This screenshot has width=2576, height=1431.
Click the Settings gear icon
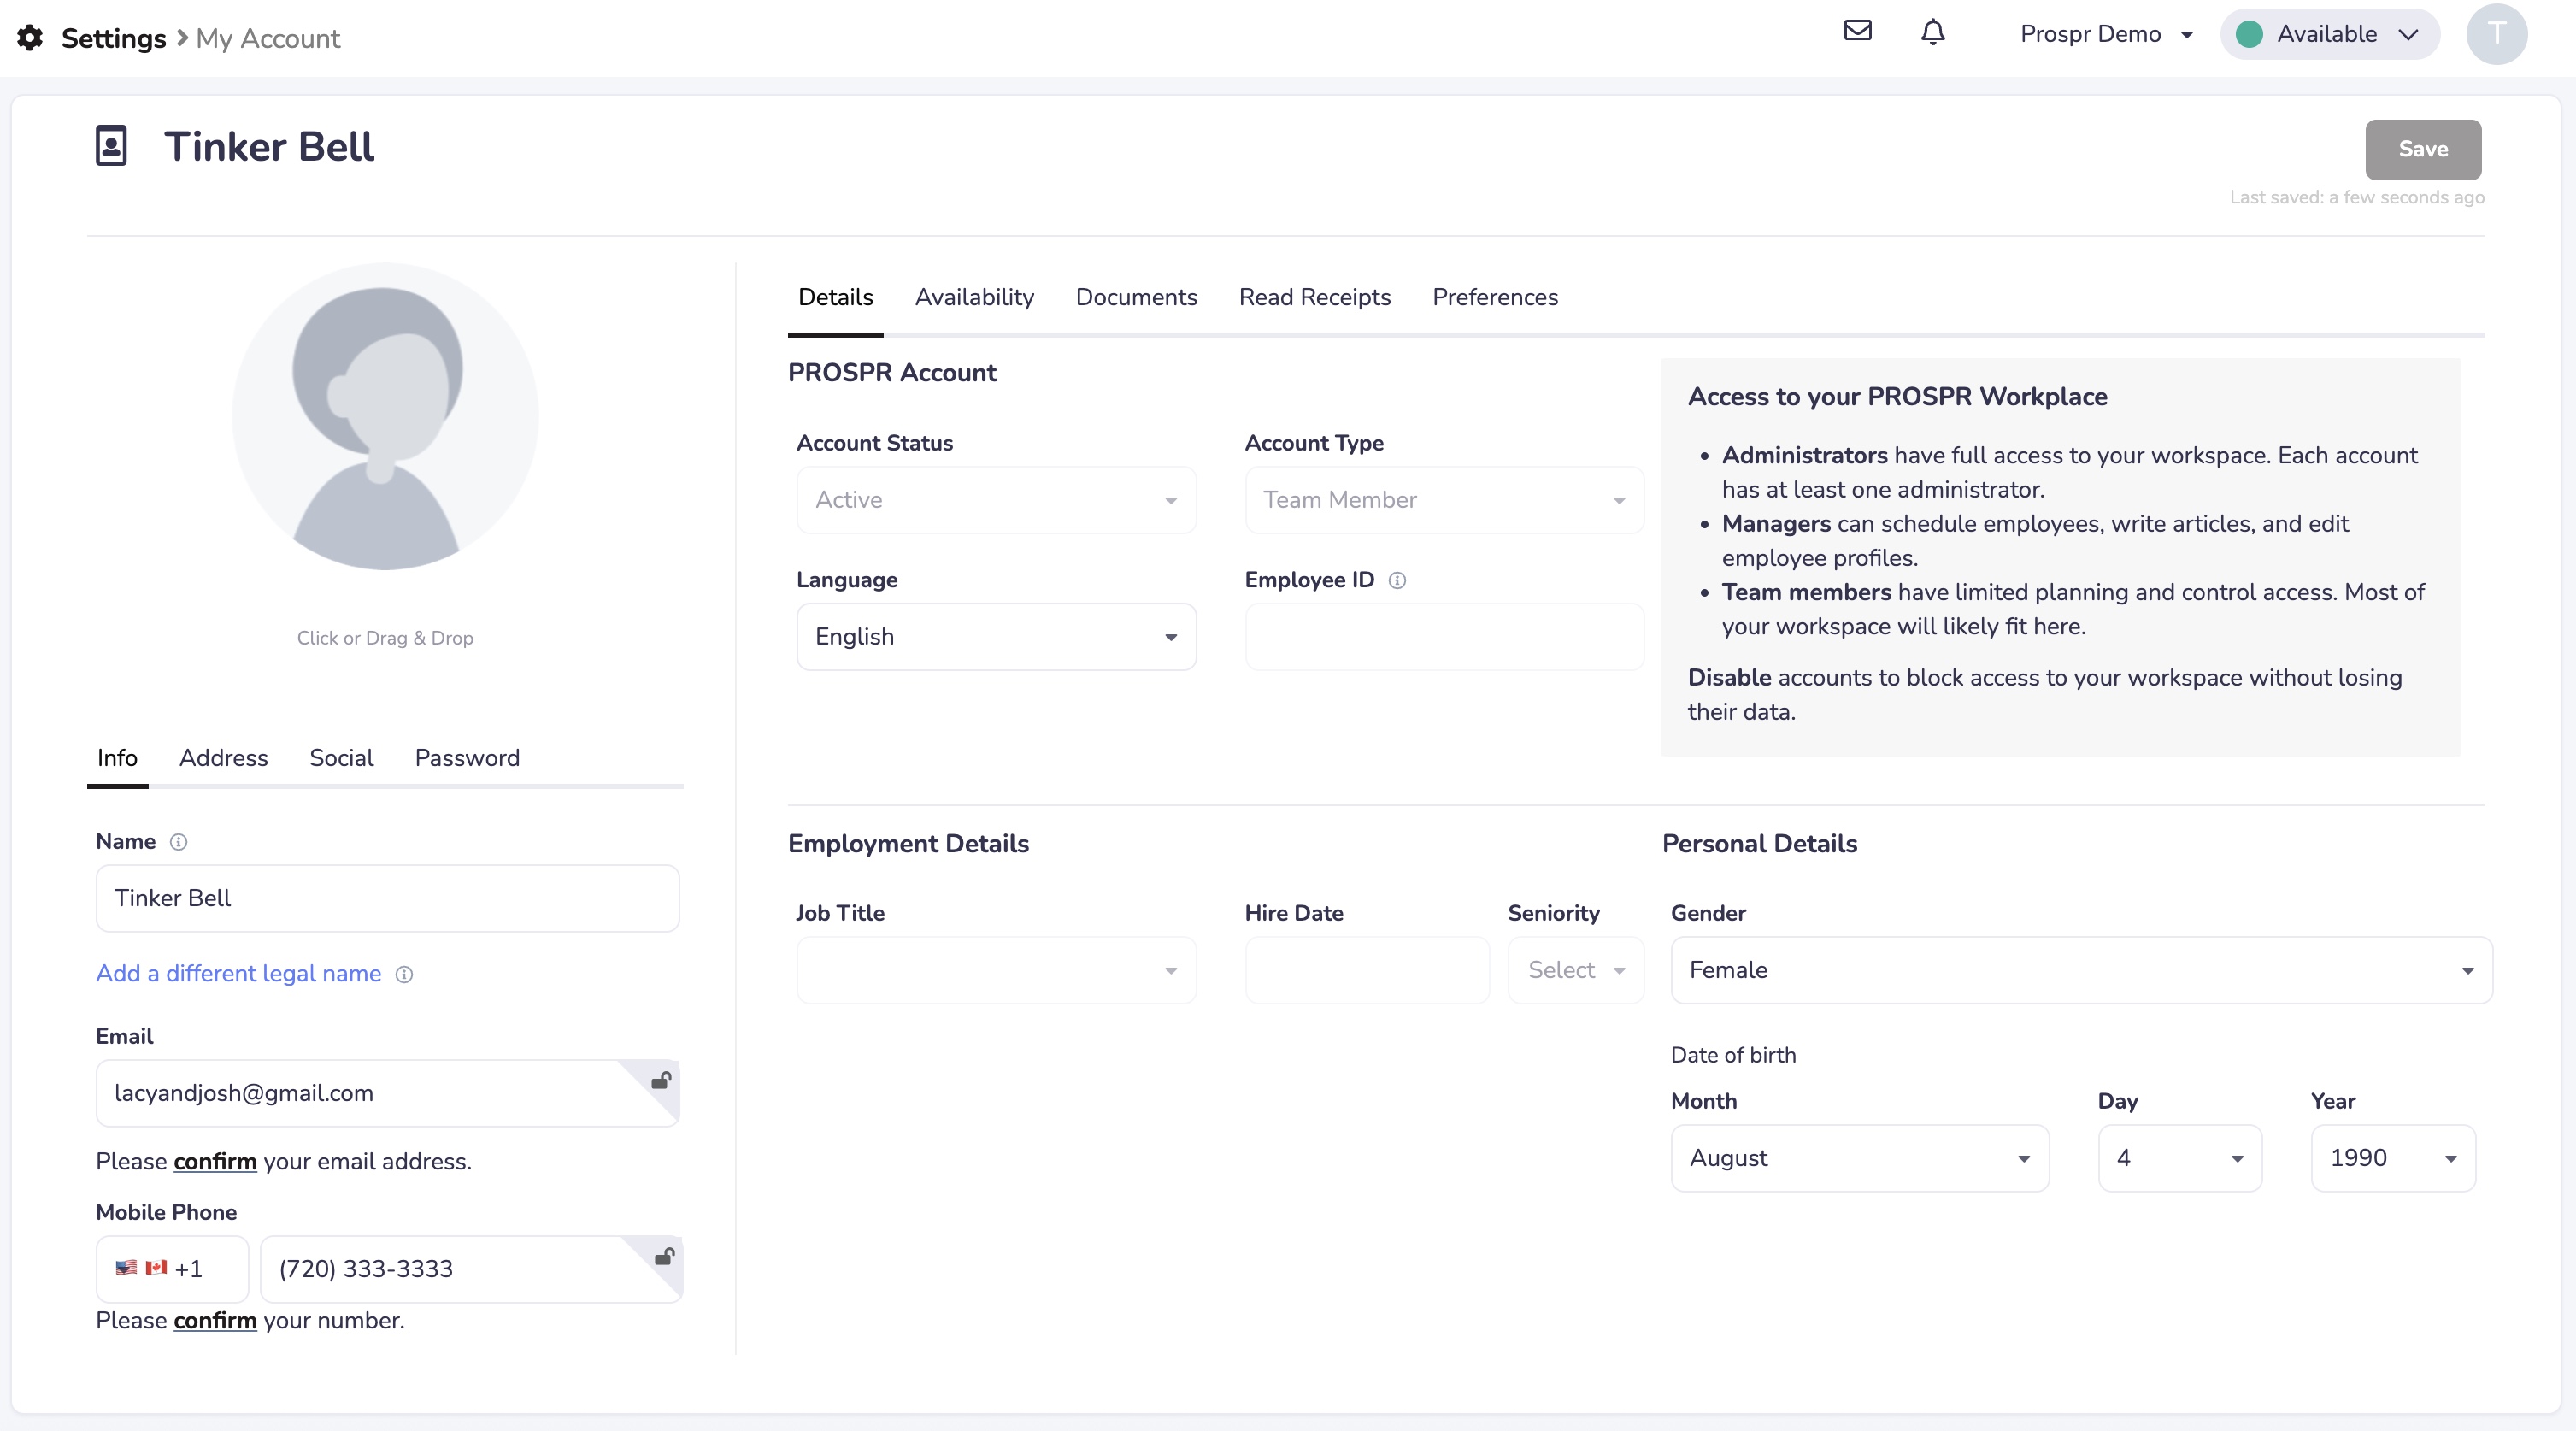(x=31, y=38)
